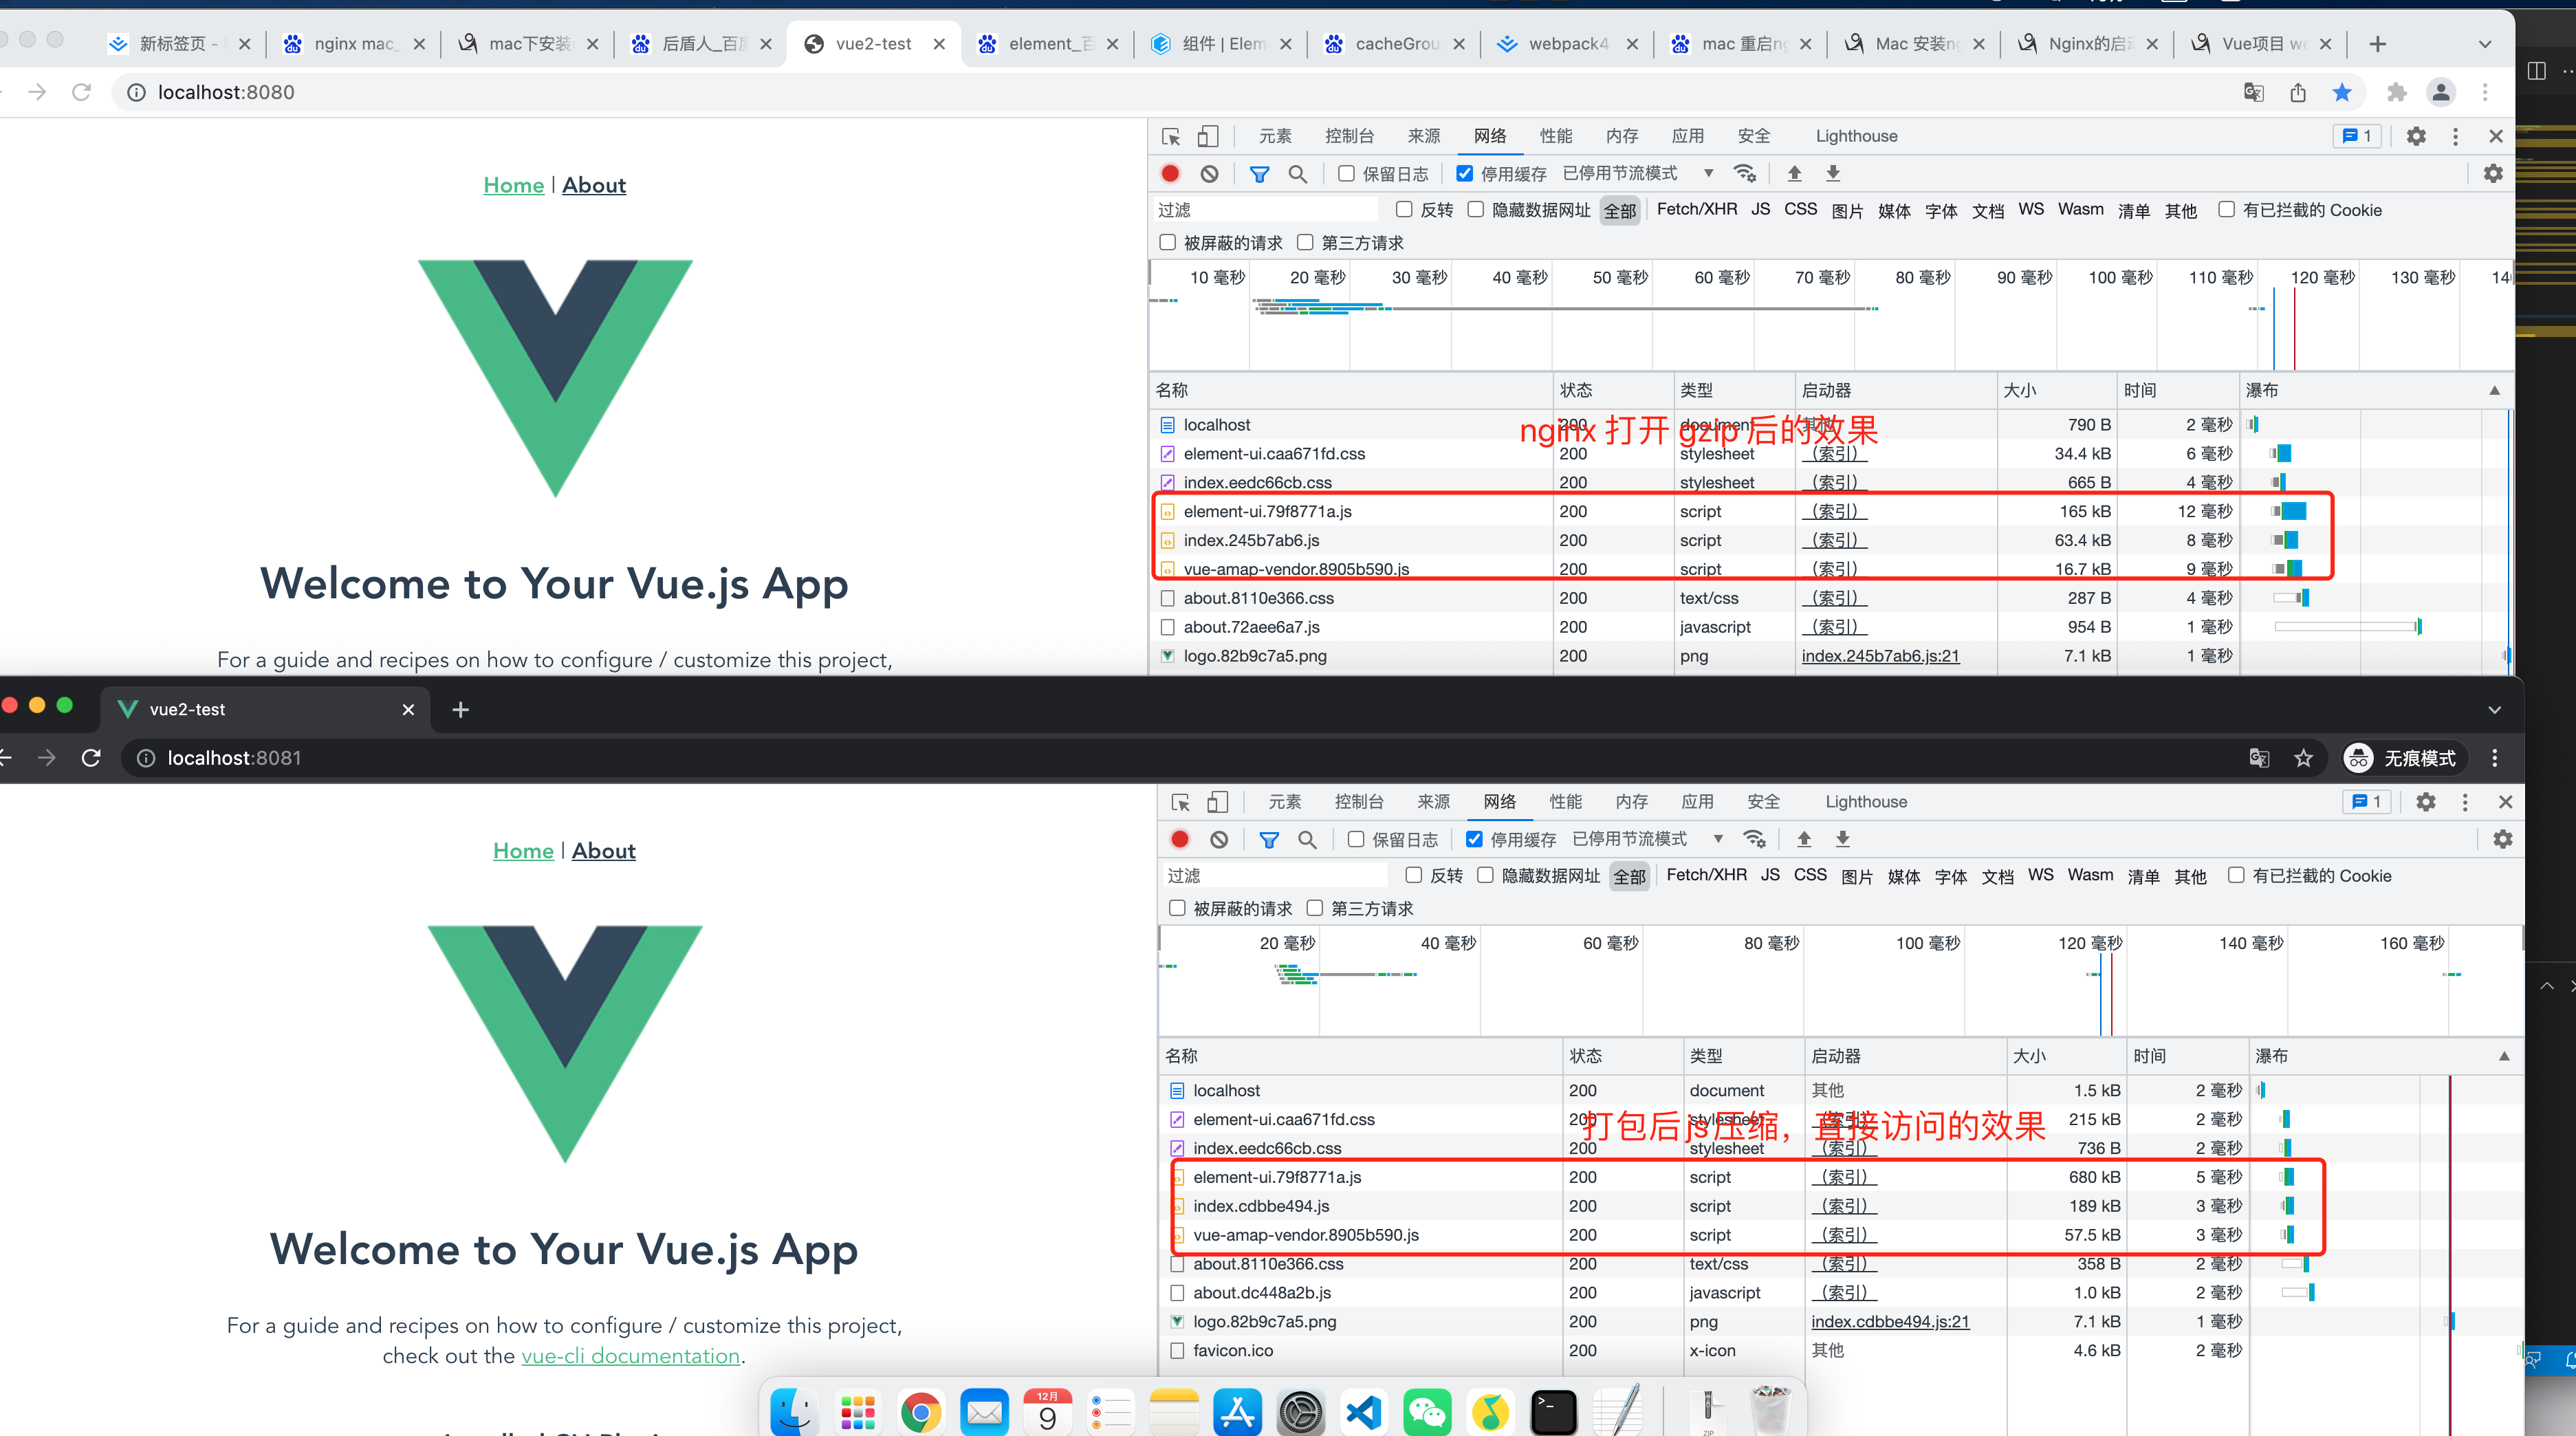Select the element-ui.79f8771a.js request row
Viewport: 2576px width, 1436px height.
1267,511
